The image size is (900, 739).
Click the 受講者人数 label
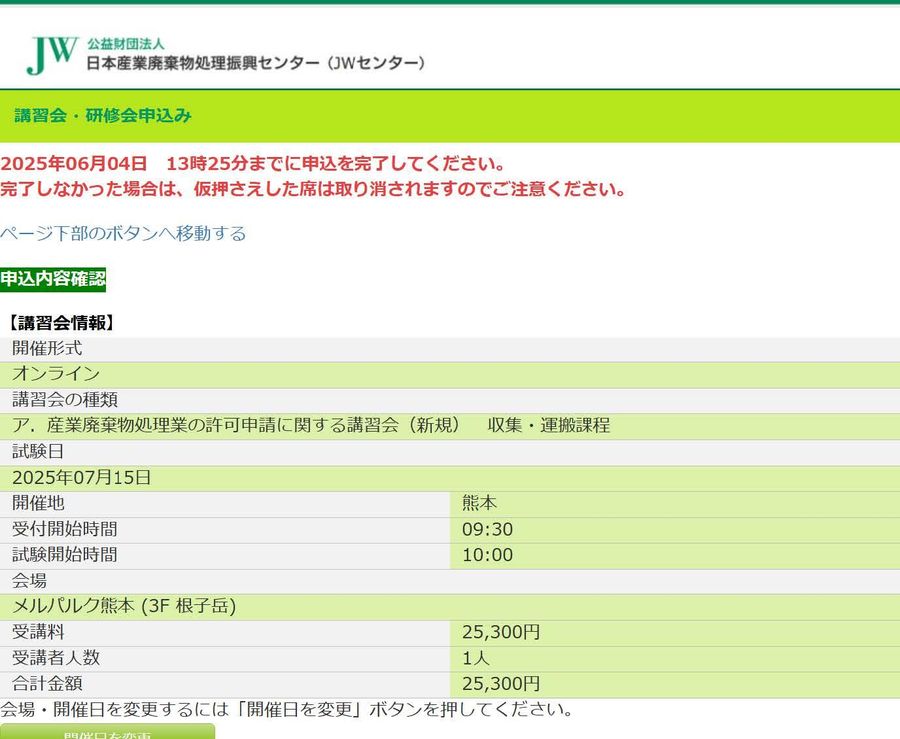coord(56,658)
